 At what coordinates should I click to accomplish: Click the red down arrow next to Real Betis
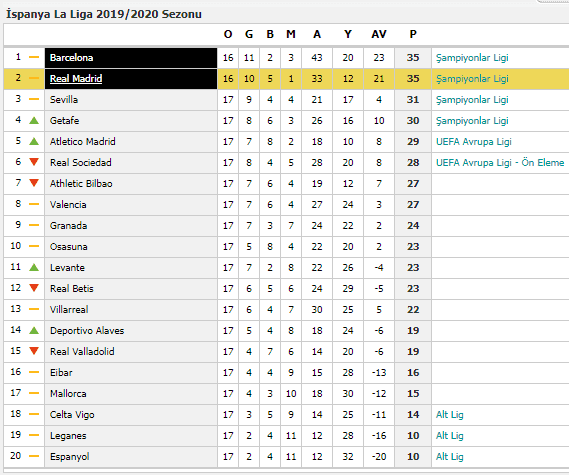34,288
